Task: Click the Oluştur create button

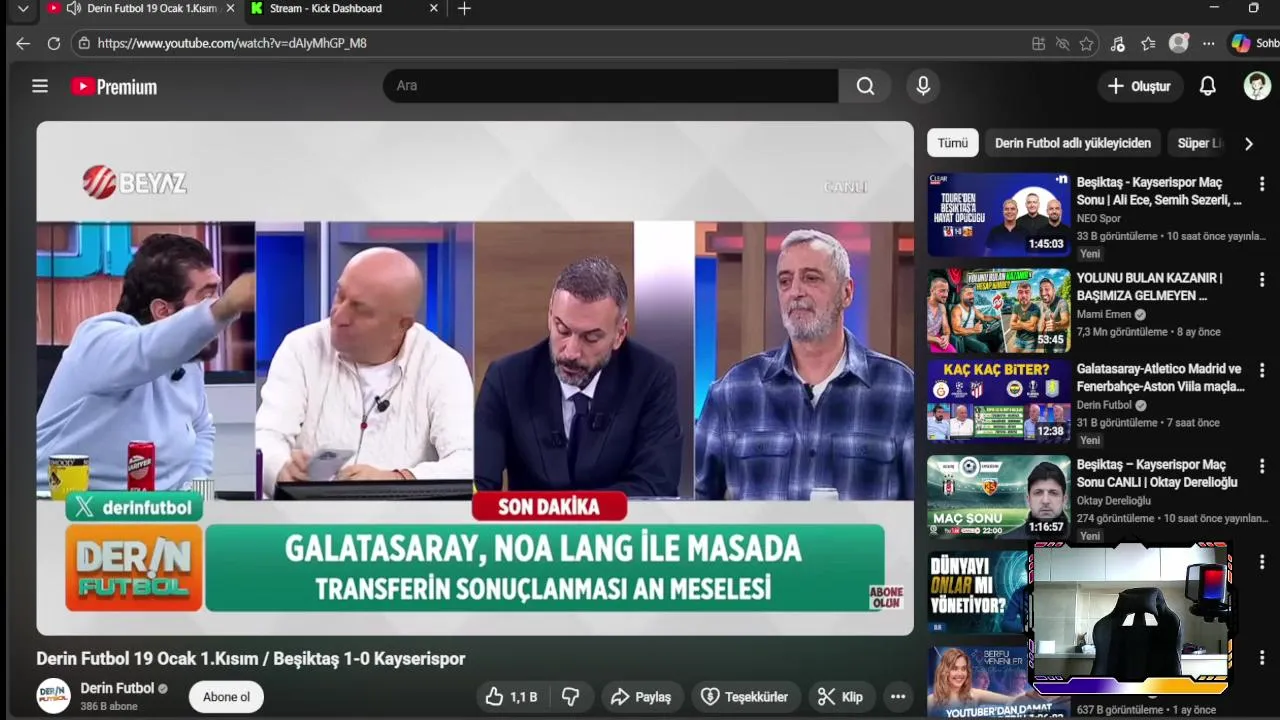Action: coord(1140,86)
